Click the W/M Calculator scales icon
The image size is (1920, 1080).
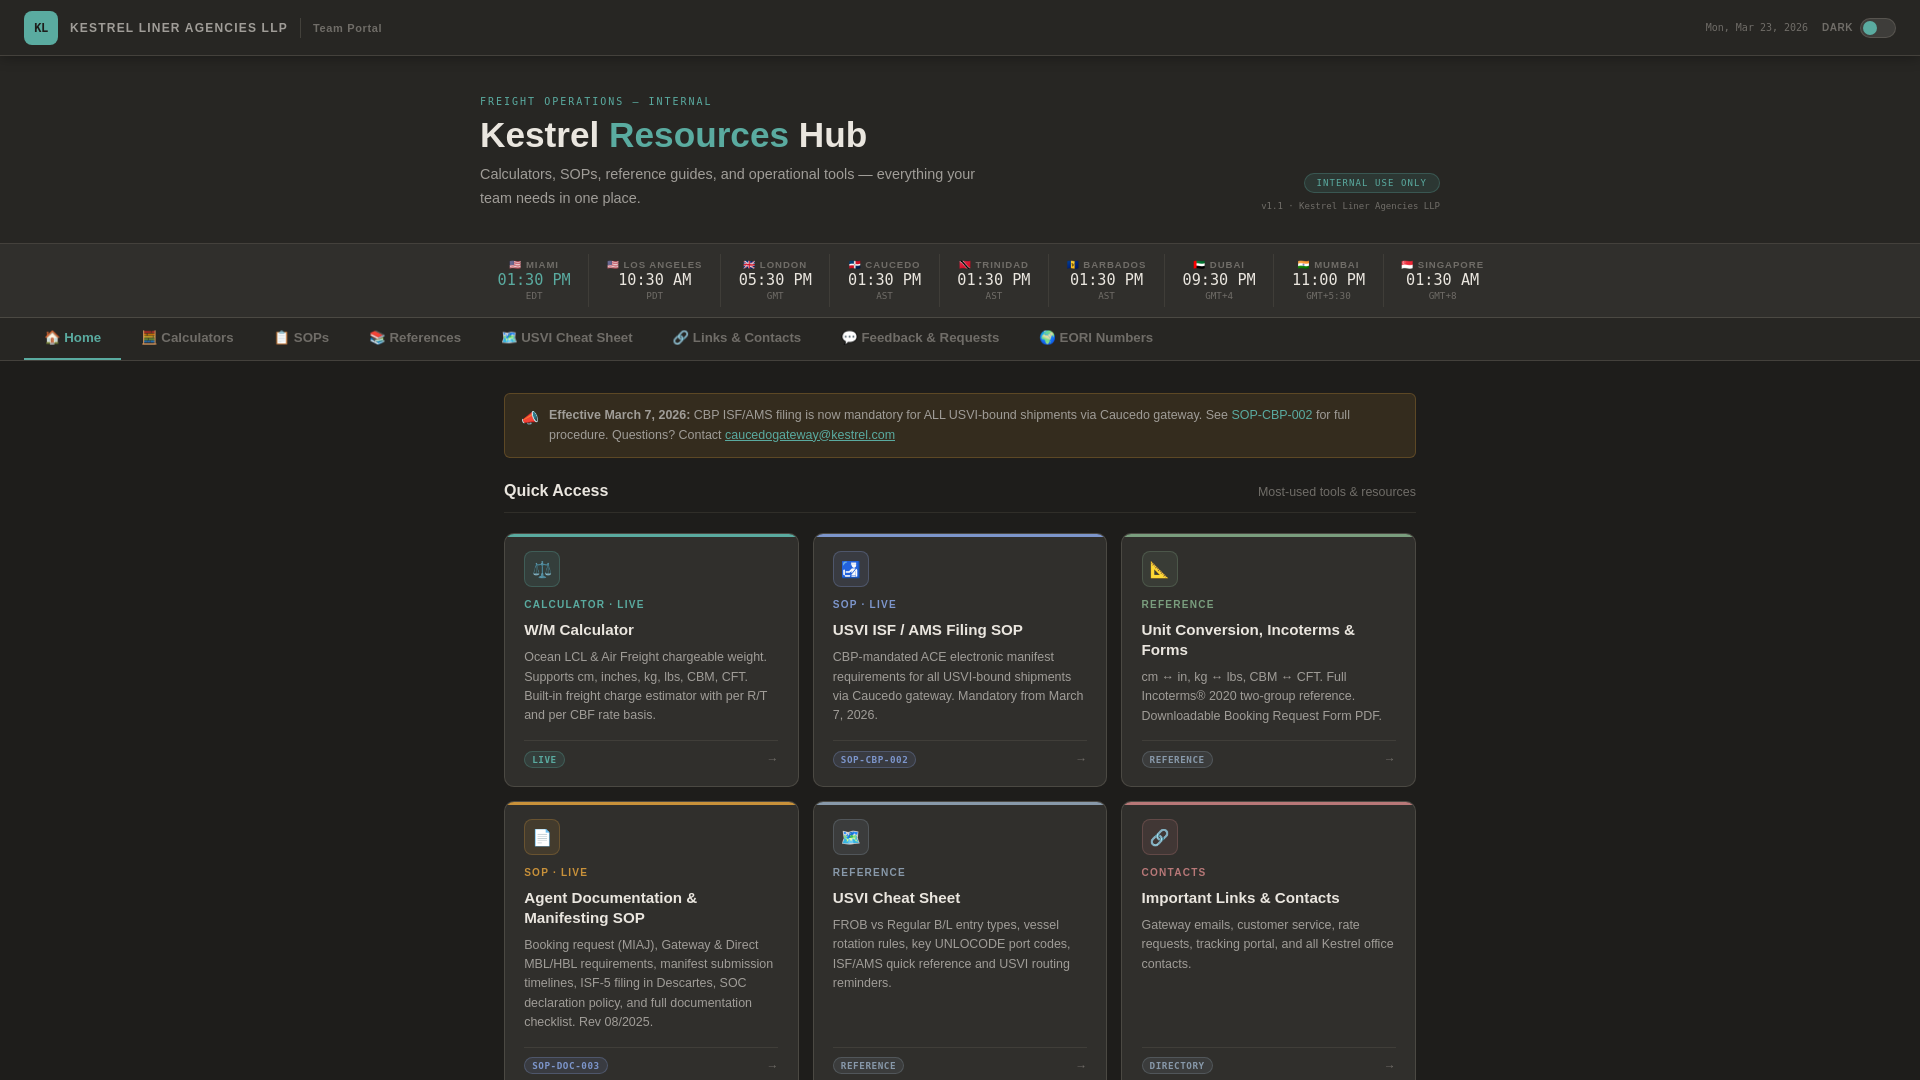pyautogui.click(x=542, y=569)
